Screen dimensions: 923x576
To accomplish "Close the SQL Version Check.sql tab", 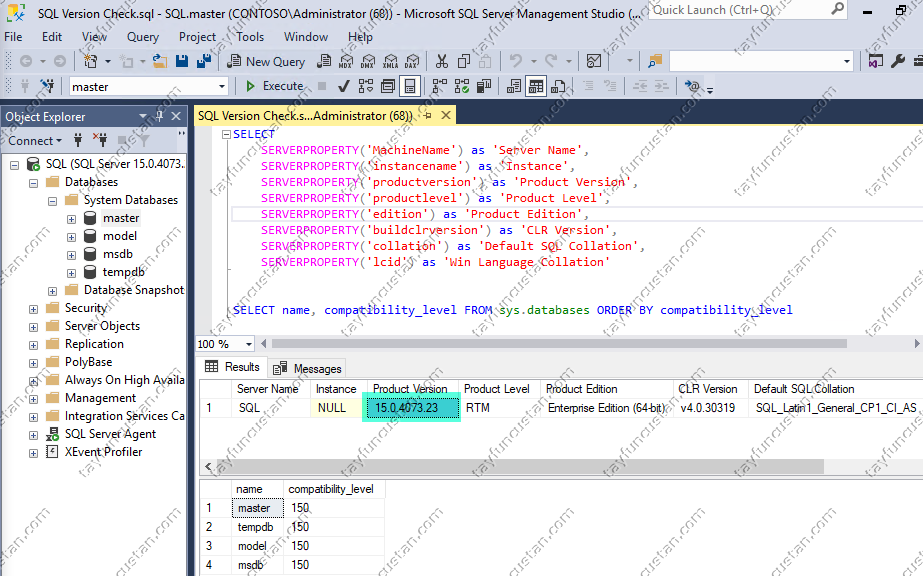I will coord(446,115).
